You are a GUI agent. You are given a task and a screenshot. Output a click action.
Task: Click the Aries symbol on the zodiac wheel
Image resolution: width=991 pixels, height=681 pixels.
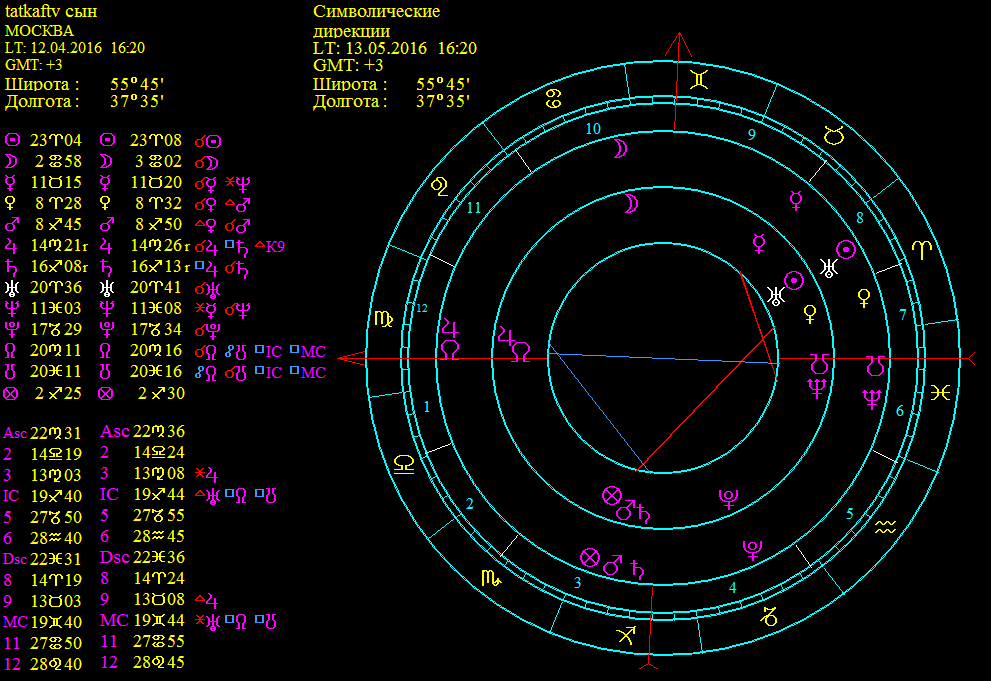tap(921, 250)
